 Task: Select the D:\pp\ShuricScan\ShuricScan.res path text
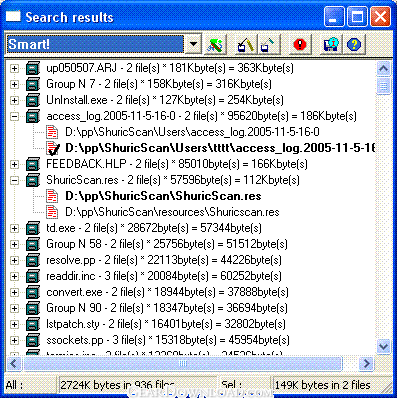click(x=163, y=196)
